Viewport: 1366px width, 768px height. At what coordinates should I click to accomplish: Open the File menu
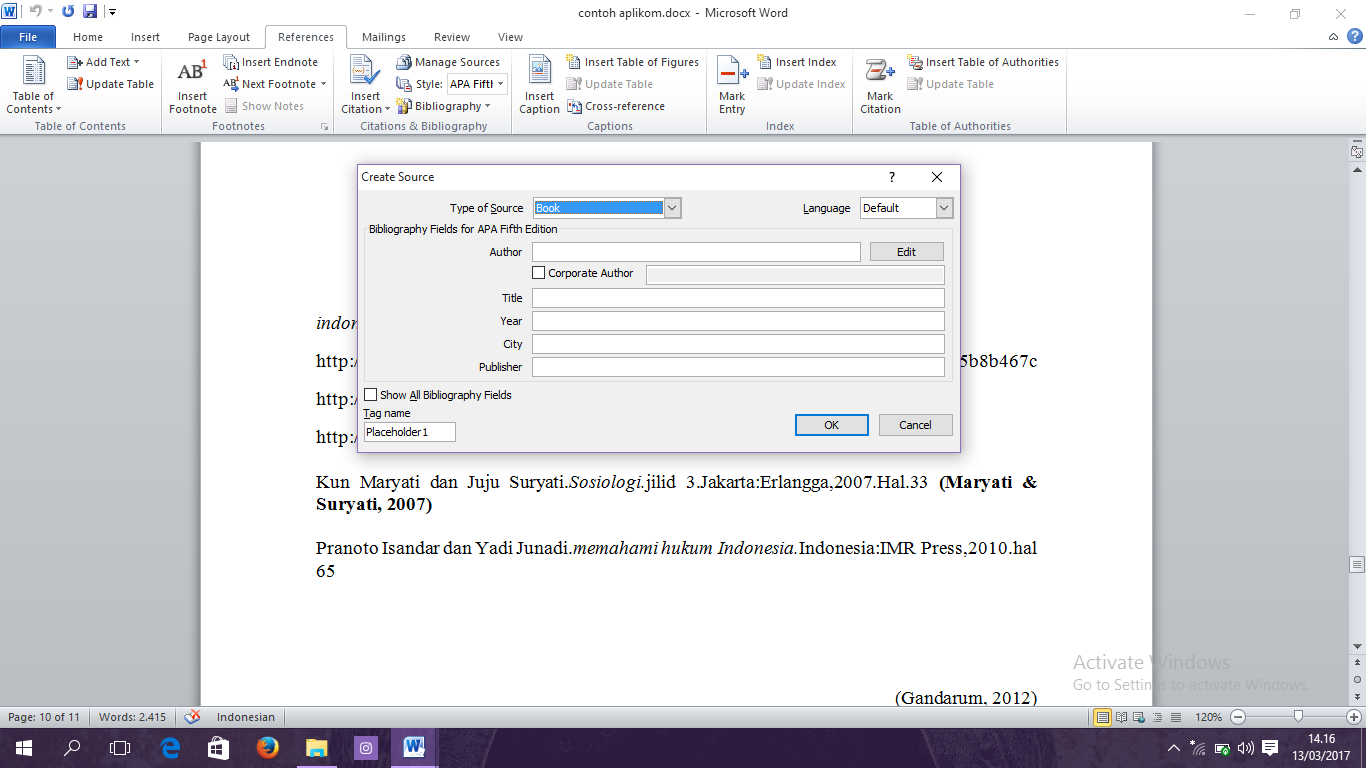click(x=28, y=36)
